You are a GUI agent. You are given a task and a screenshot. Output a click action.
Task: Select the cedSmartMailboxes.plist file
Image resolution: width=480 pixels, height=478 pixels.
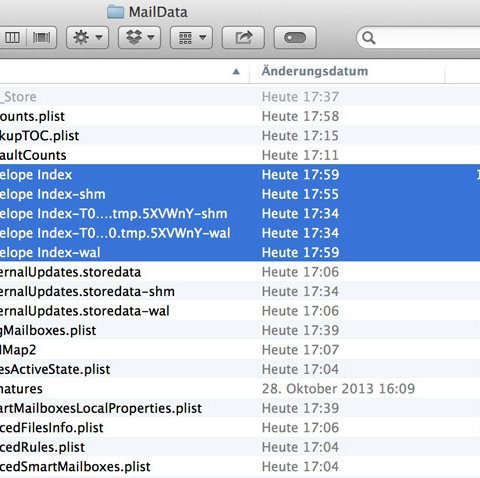[240, 467]
